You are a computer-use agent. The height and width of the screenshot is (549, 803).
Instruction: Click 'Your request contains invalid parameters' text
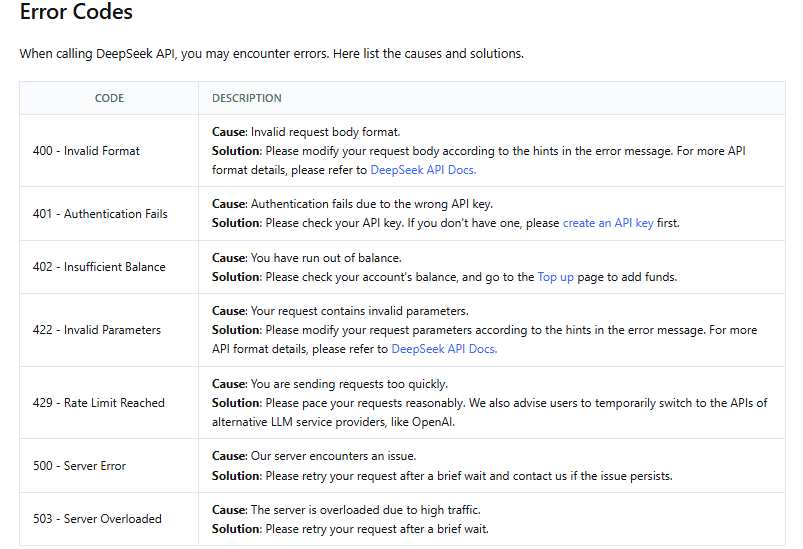(x=359, y=311)
